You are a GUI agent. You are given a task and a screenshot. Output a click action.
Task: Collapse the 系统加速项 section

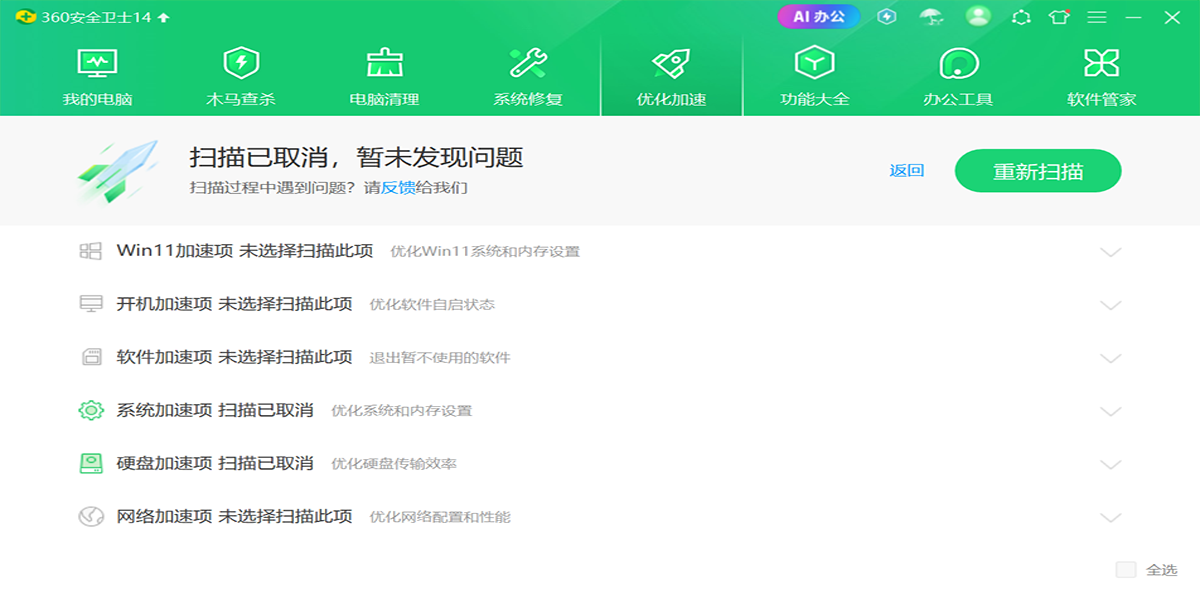[x=1112, y=411]
